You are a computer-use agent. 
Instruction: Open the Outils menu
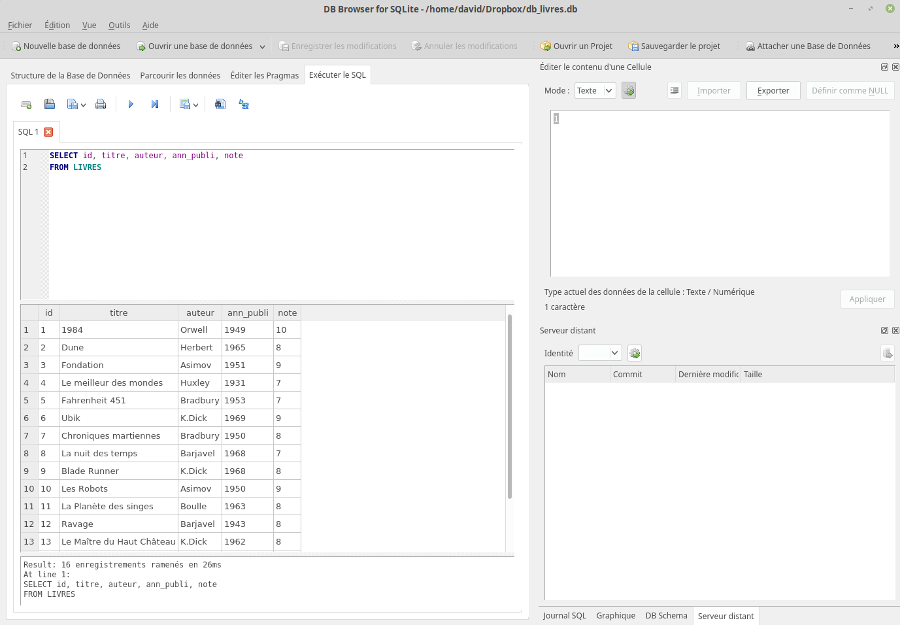click(119, 25)
